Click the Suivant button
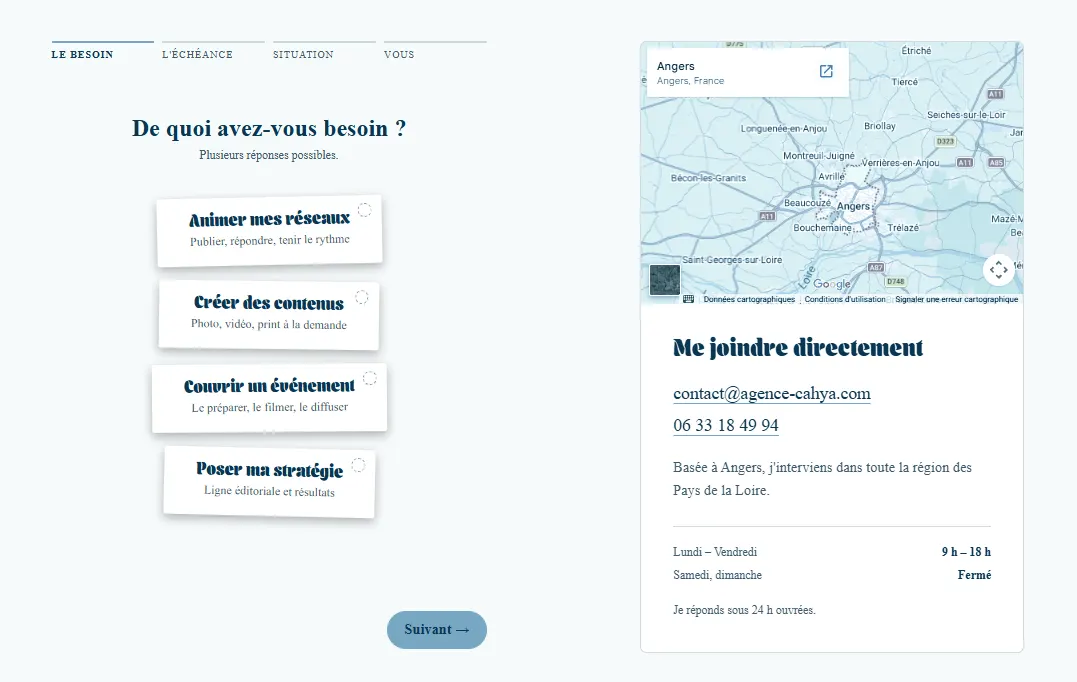 [x=437, y=630]
